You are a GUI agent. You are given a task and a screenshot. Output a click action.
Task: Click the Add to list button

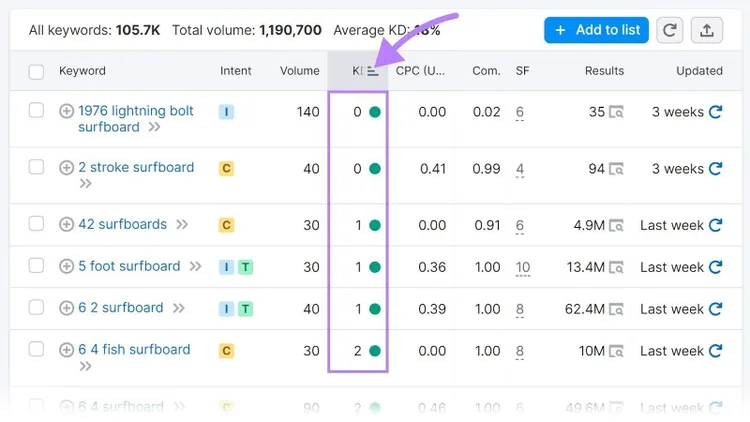[x=596, y=30]
